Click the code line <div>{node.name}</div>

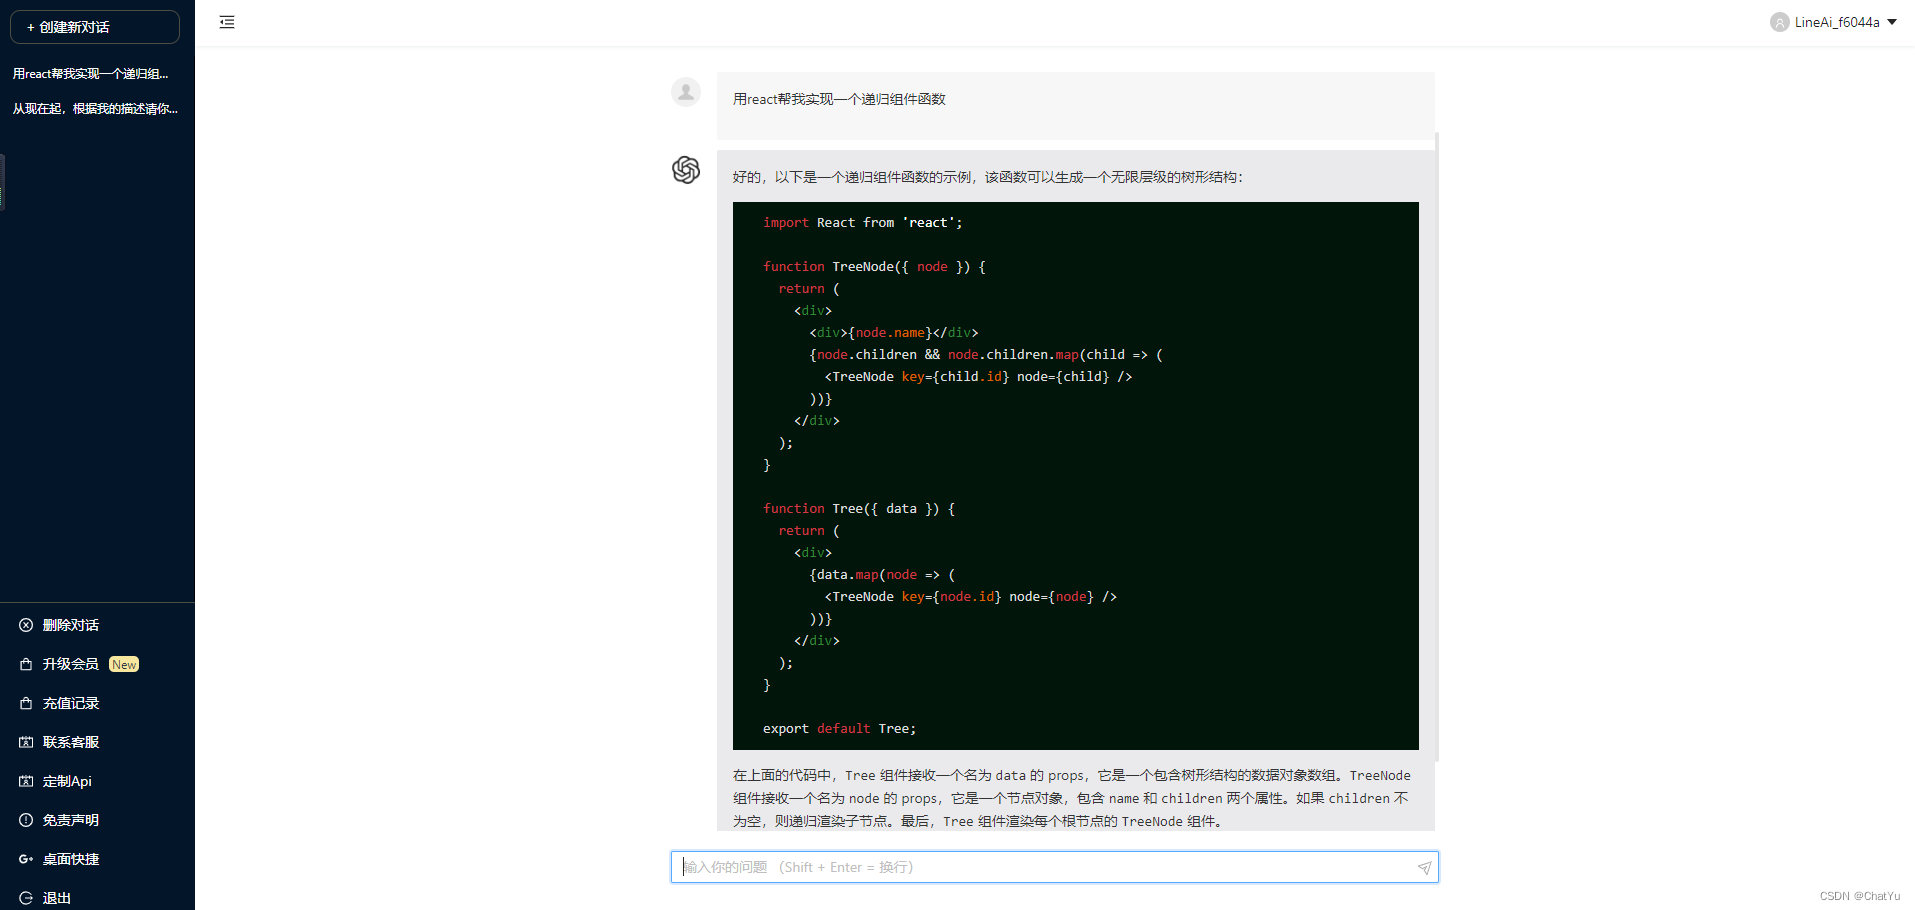(893, 333)
